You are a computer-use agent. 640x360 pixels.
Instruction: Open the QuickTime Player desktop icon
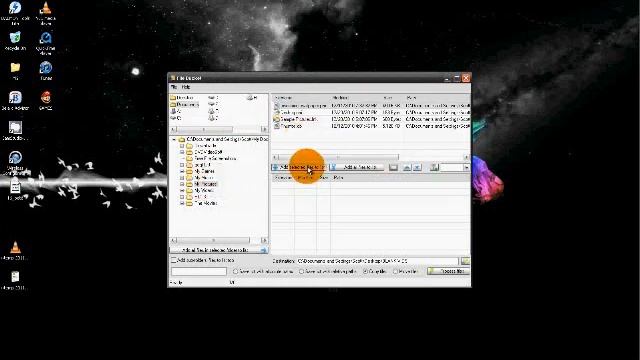point(46,38)
